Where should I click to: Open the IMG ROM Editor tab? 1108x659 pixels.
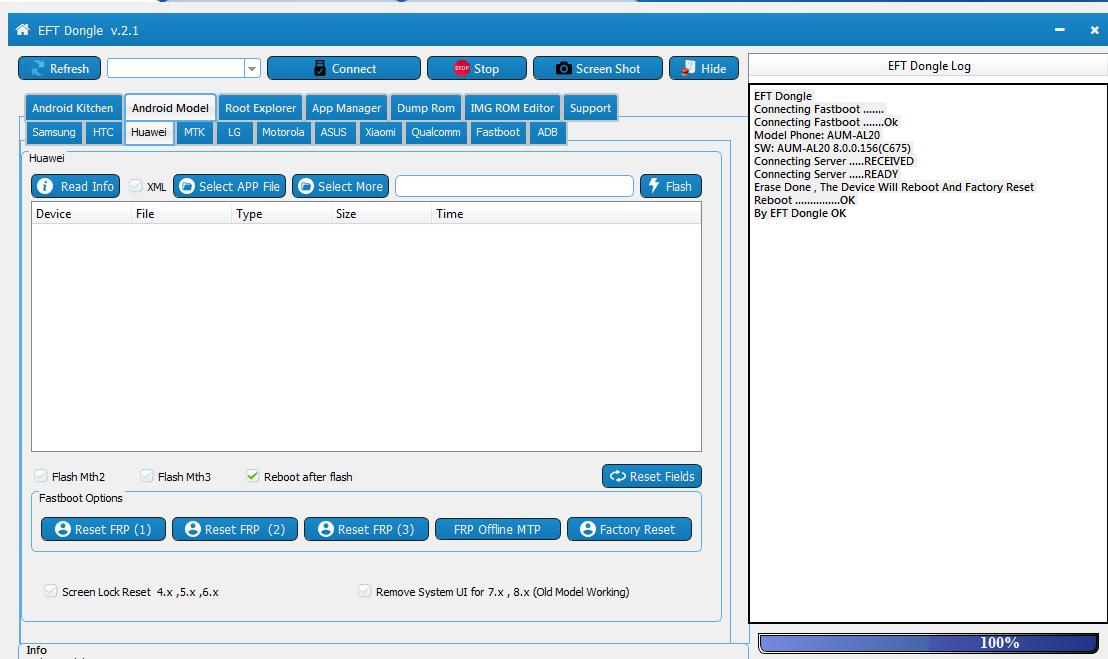512,108
